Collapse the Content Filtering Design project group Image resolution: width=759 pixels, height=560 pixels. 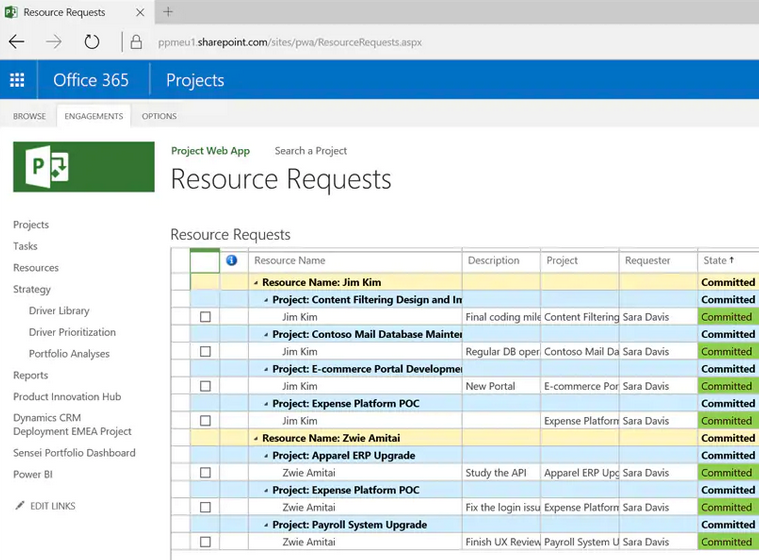(266, 300)
